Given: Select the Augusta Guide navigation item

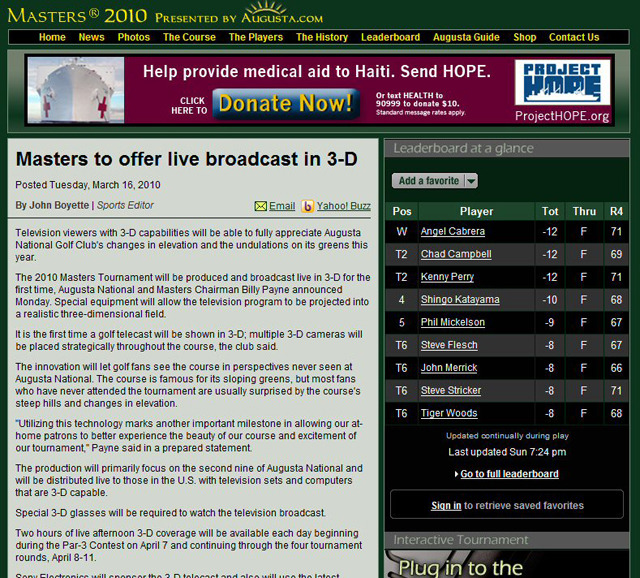Looking at the screenshot, I should [x=466, y=37].
